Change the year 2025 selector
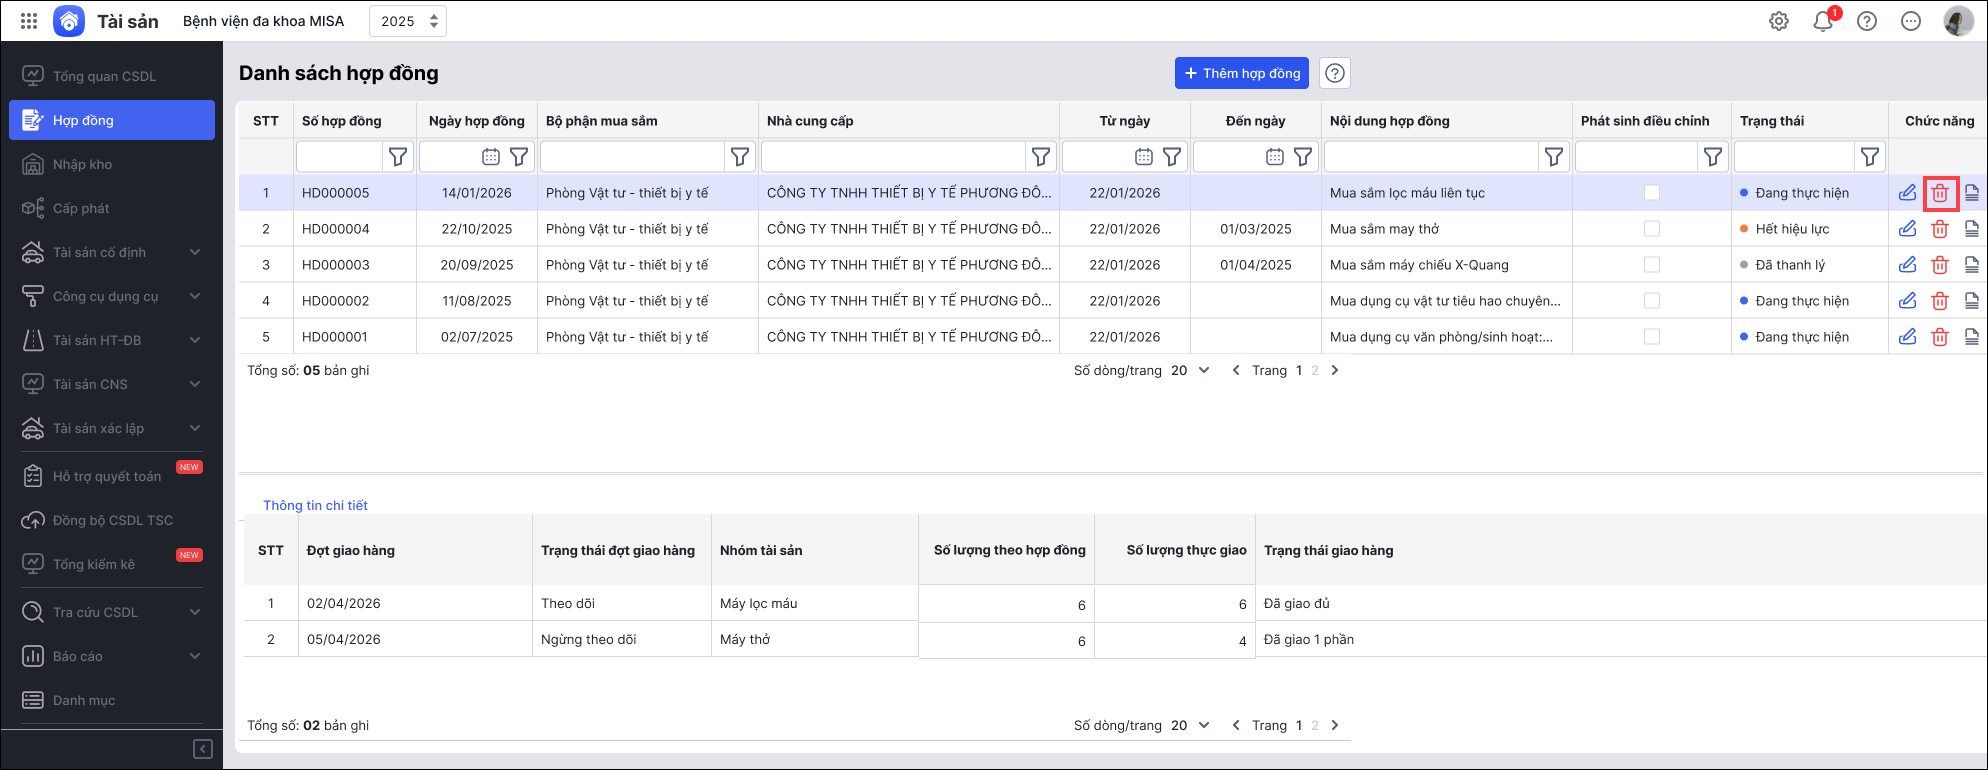Viewport: 1988px width, 770px height. 408,21
